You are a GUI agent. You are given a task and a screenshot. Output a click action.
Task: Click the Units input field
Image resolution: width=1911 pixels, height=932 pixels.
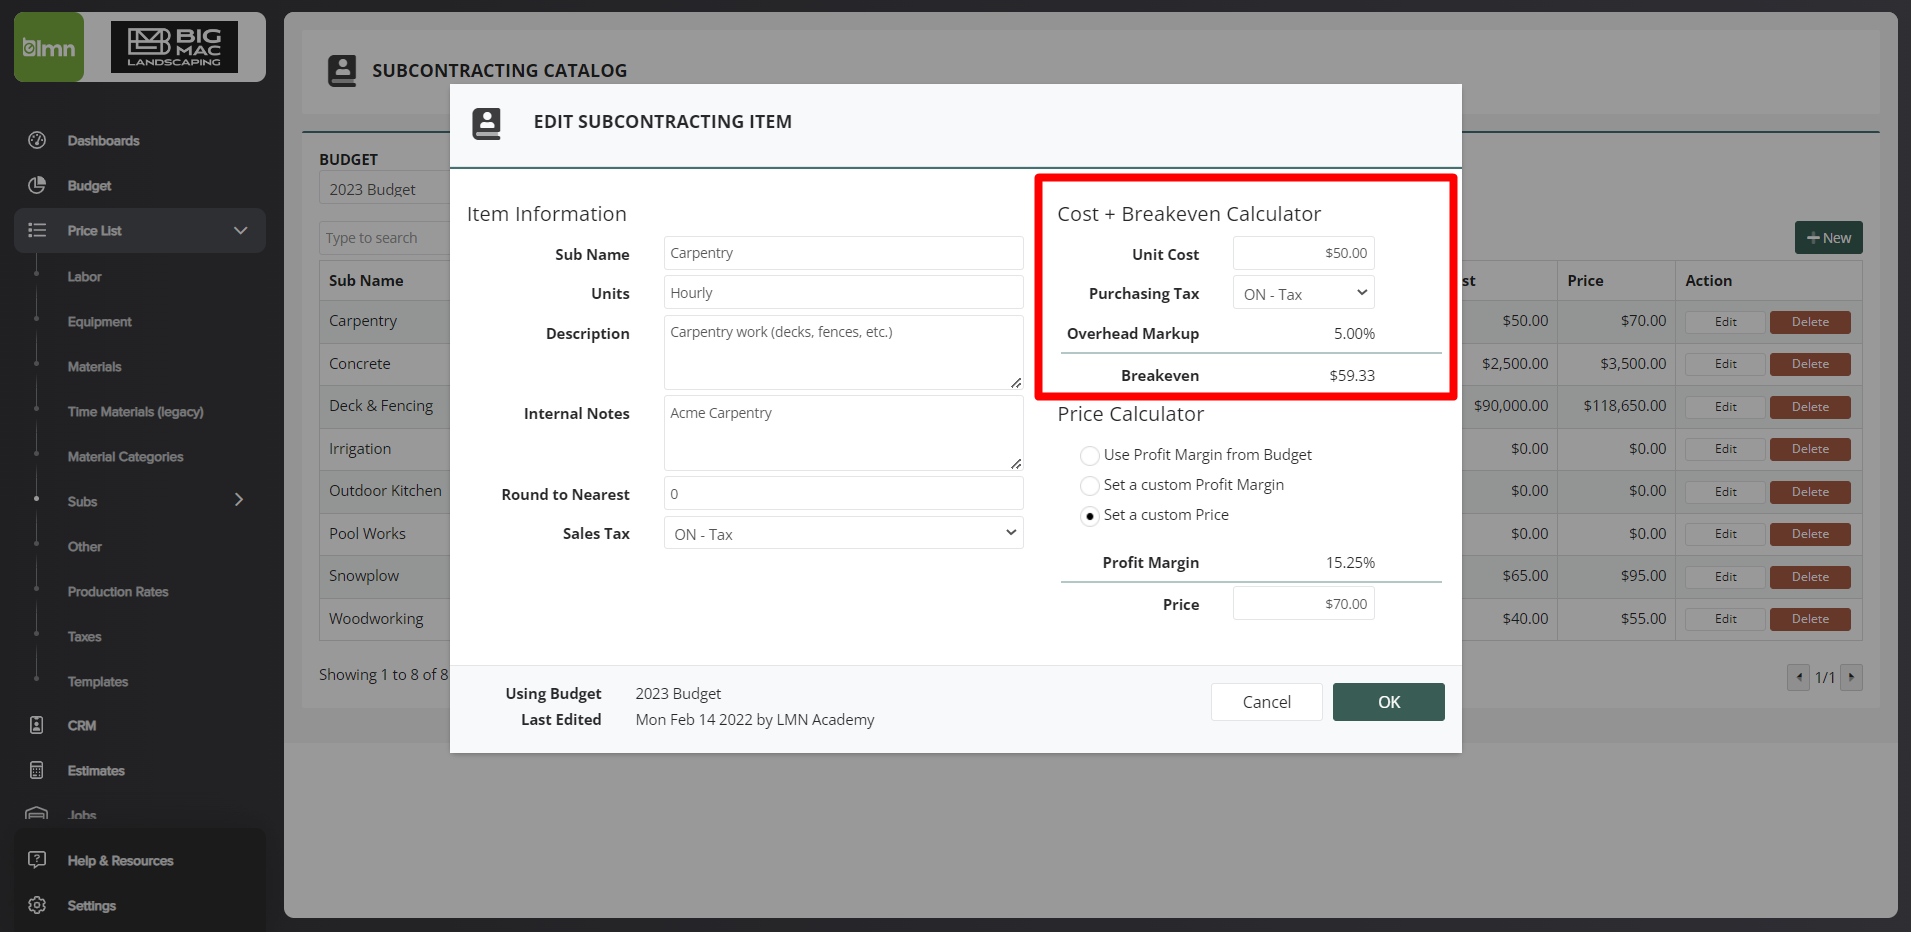pyautogui.click(x=843, y=292)
